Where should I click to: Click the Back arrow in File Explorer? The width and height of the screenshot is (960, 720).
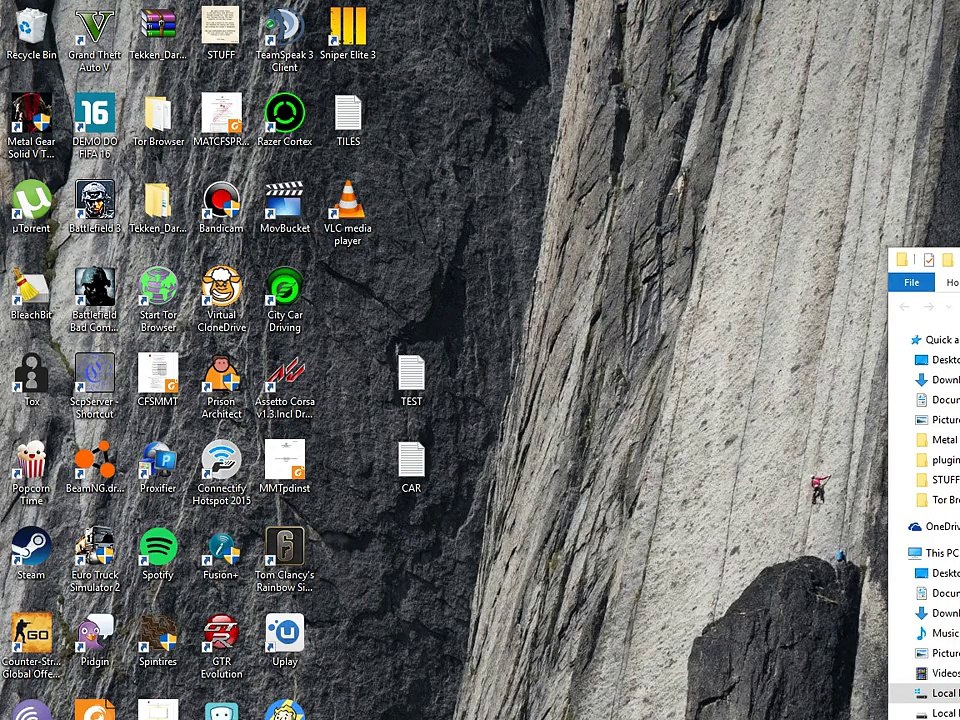(904, 306)
